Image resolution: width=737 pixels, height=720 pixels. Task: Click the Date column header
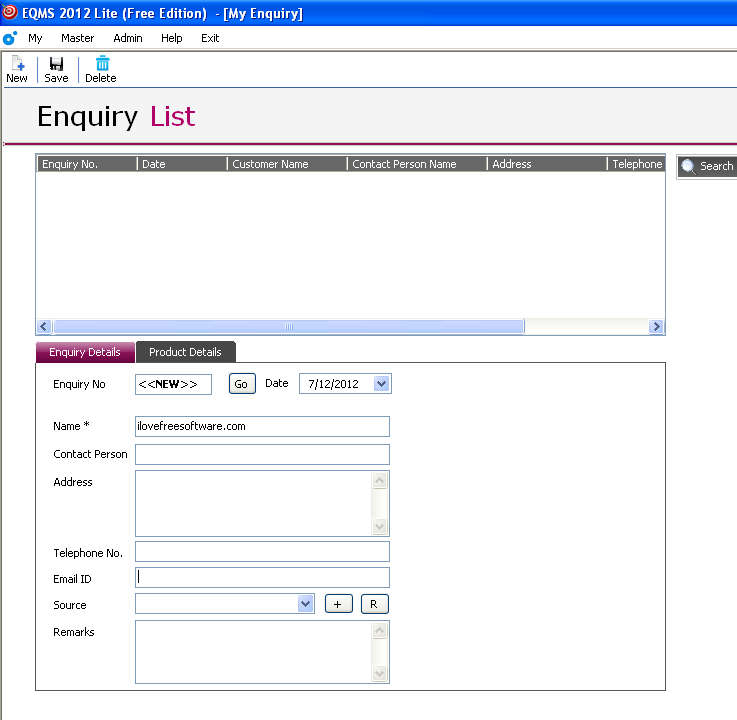click(x=182, y=164)
